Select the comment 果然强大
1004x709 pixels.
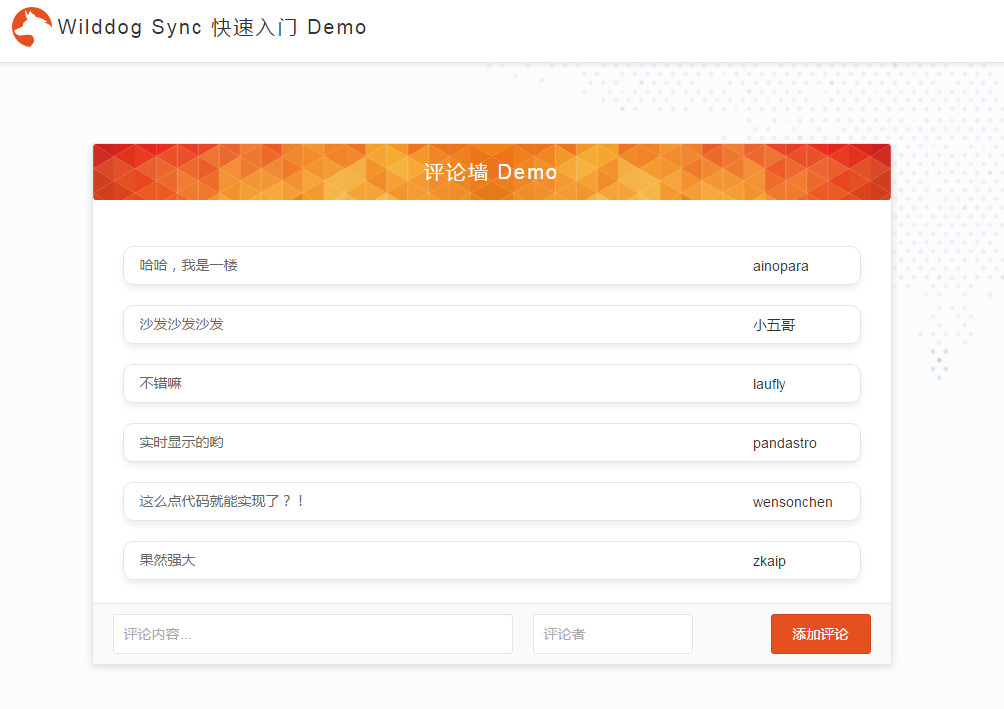pyautogui.click(x=167, y=561)
